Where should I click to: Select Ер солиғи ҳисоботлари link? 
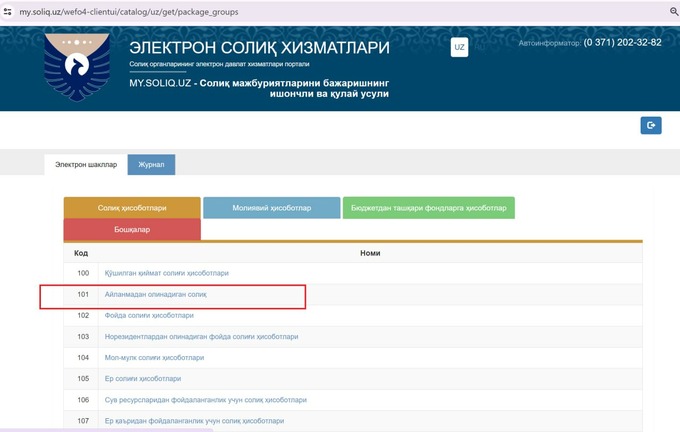click(143, 379)
